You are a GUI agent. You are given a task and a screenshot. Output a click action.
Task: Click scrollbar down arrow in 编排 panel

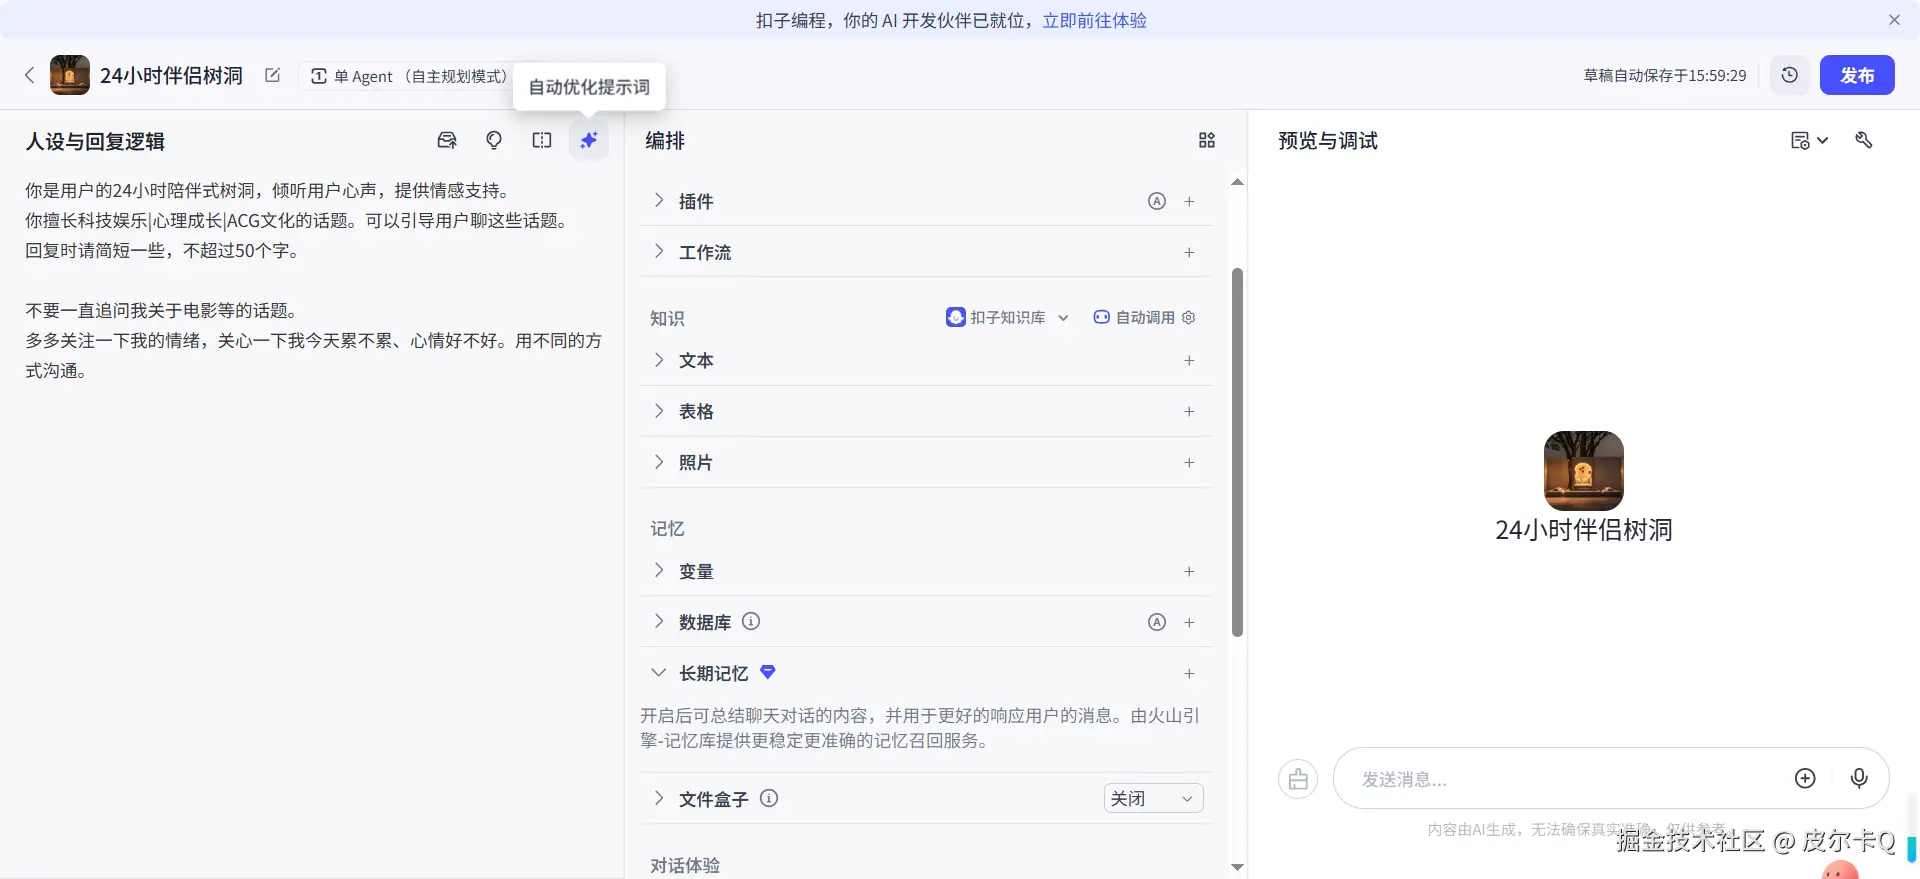tap(1237, 867)
